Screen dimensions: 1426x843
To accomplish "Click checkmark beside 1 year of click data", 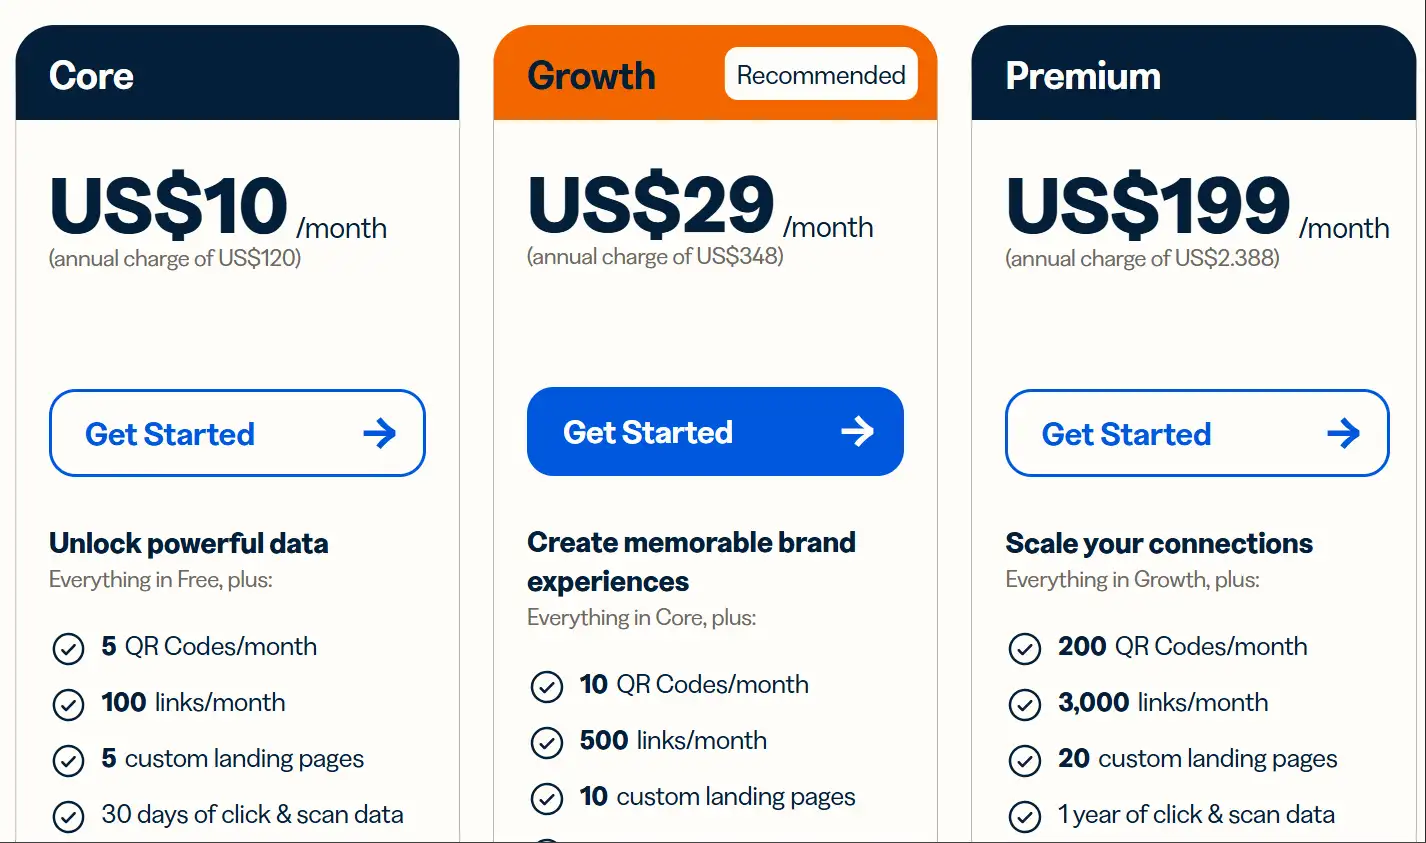I will coord(1024,816).
